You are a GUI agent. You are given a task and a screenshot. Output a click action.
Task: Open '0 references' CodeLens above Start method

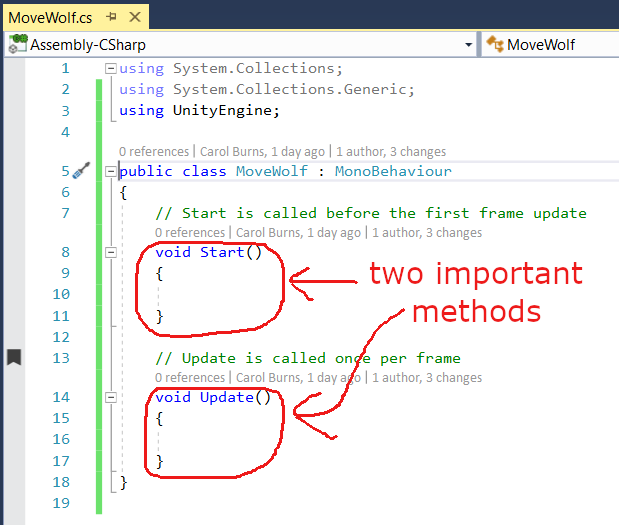pyautogui.click(x=190, y=232)
